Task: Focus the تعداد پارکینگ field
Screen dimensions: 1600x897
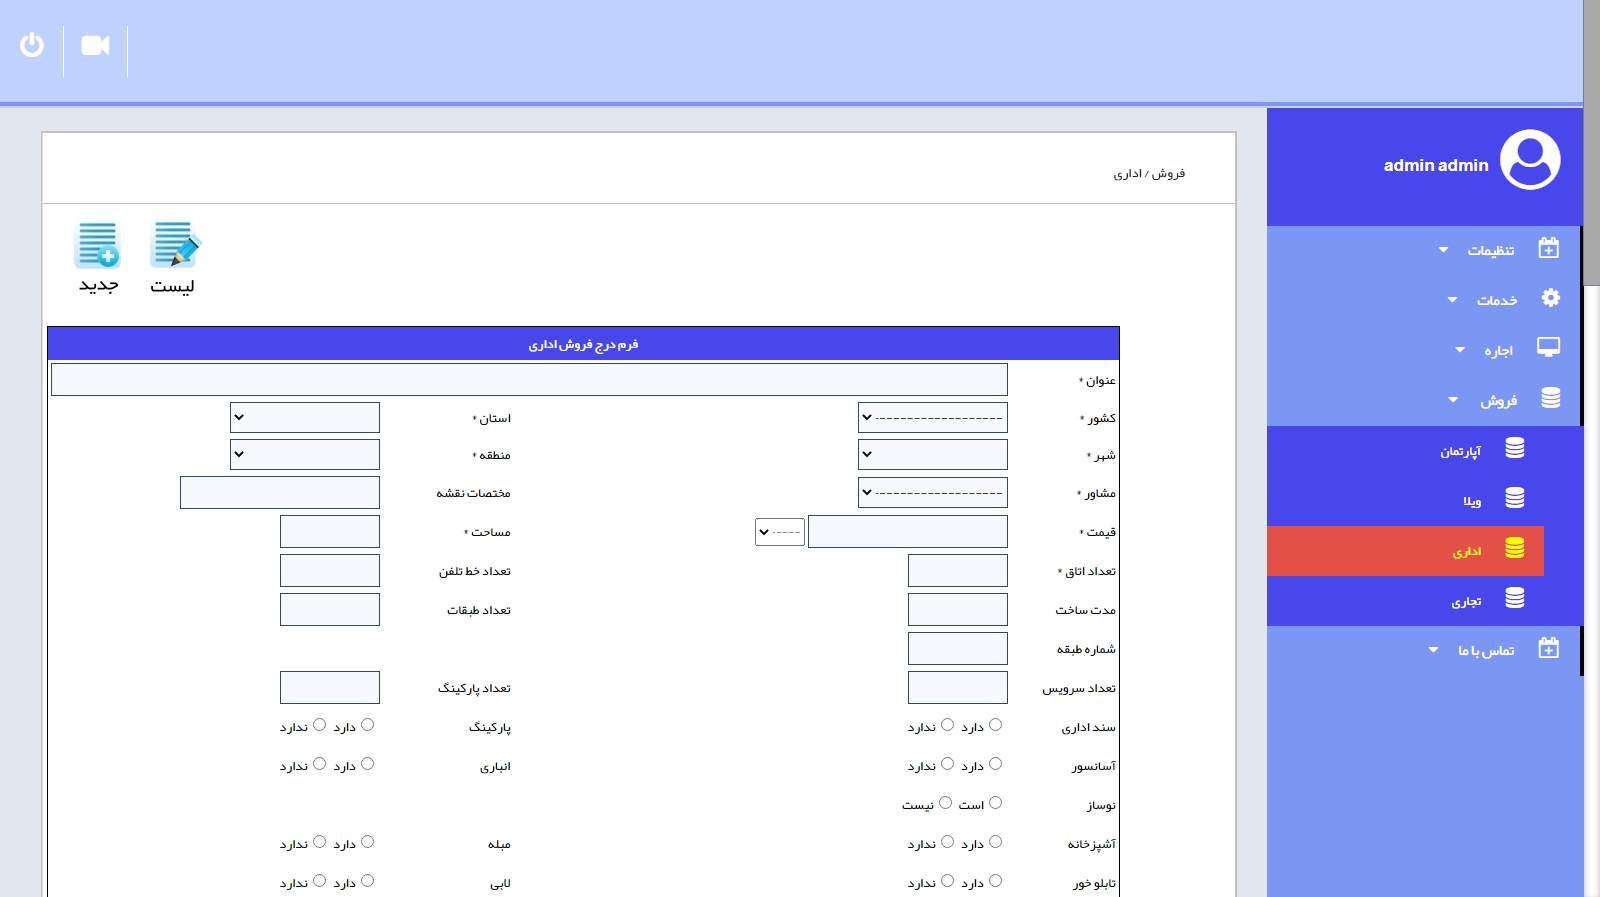Action: 330,688
